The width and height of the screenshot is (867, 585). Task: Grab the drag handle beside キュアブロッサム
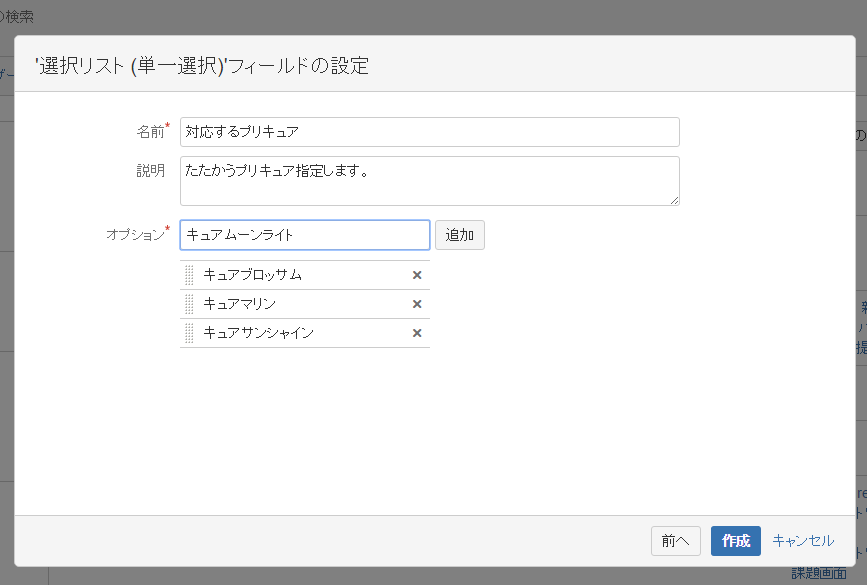(x=189, y=274)
